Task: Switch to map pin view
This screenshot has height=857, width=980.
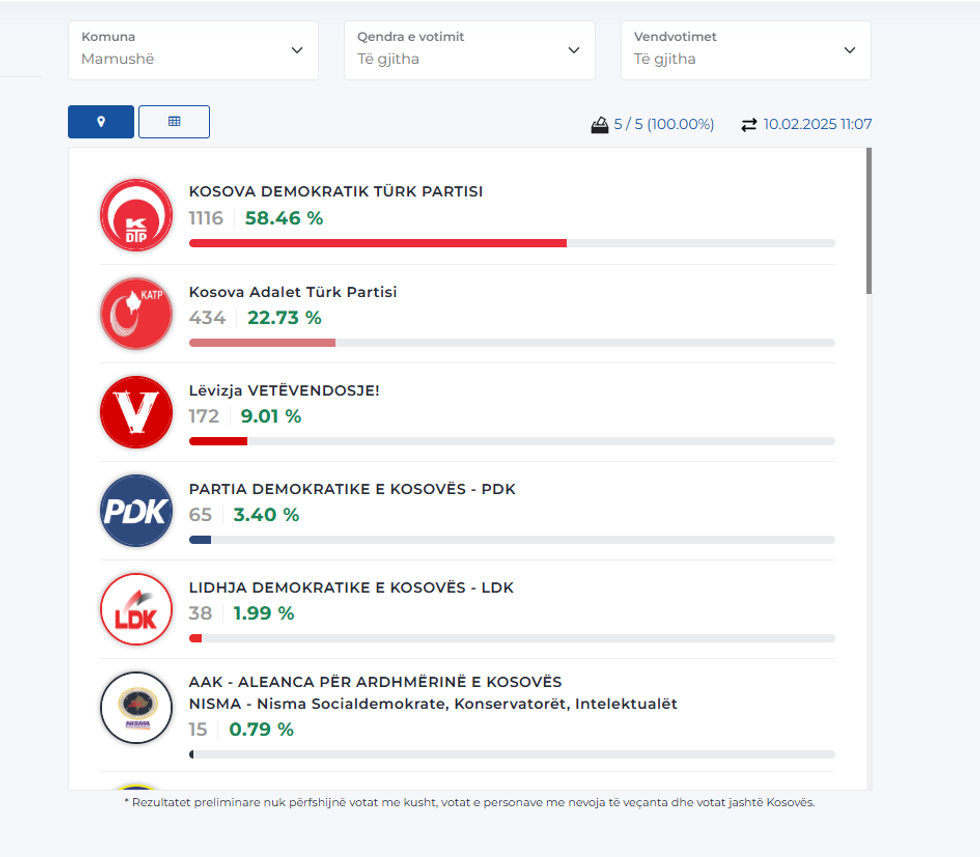Action: click(x=101, y=121)
